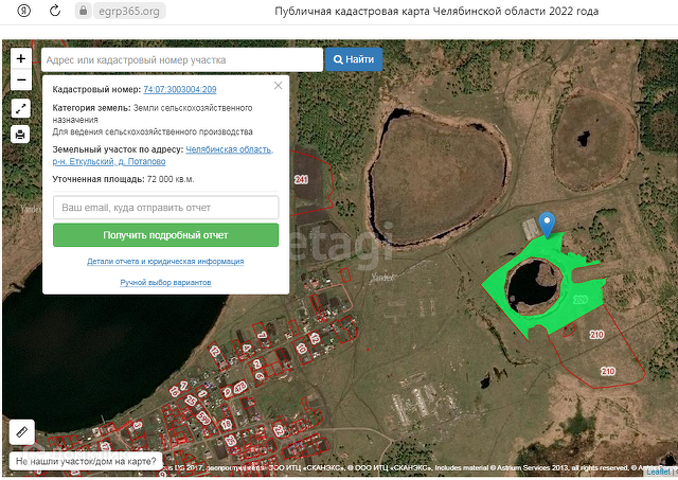Zoom in on the cadastral map

[21, 59]
